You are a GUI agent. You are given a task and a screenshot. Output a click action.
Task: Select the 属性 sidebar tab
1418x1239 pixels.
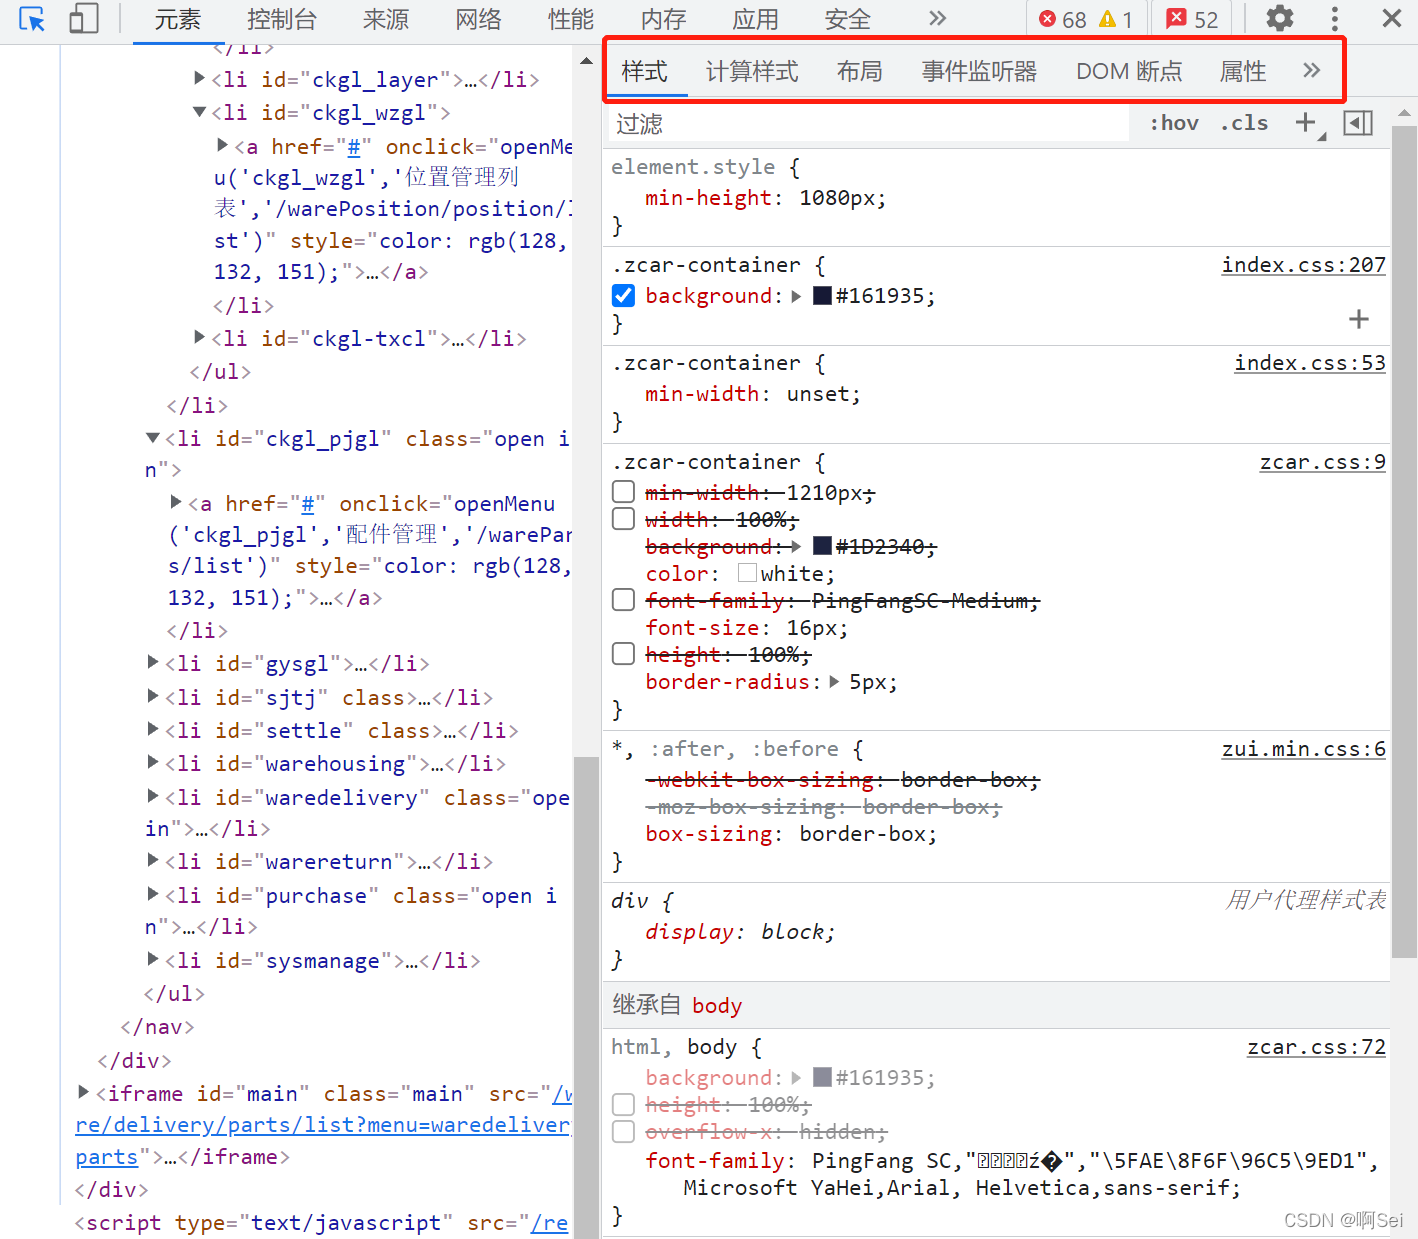pos(1243,71)
